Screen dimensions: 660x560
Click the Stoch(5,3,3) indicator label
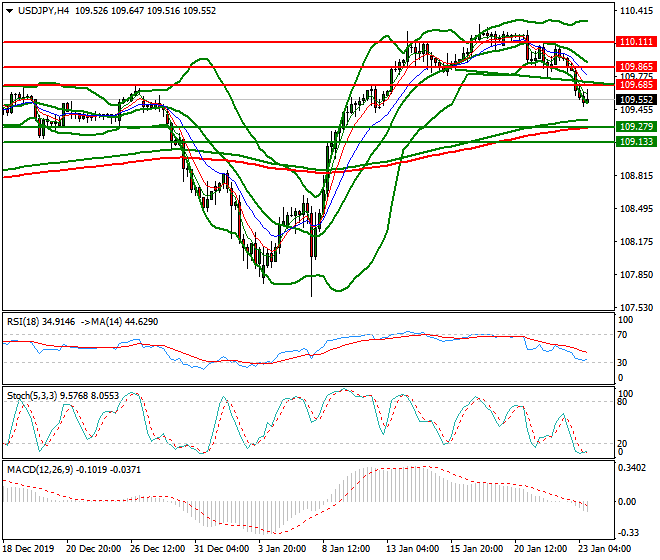32,396
